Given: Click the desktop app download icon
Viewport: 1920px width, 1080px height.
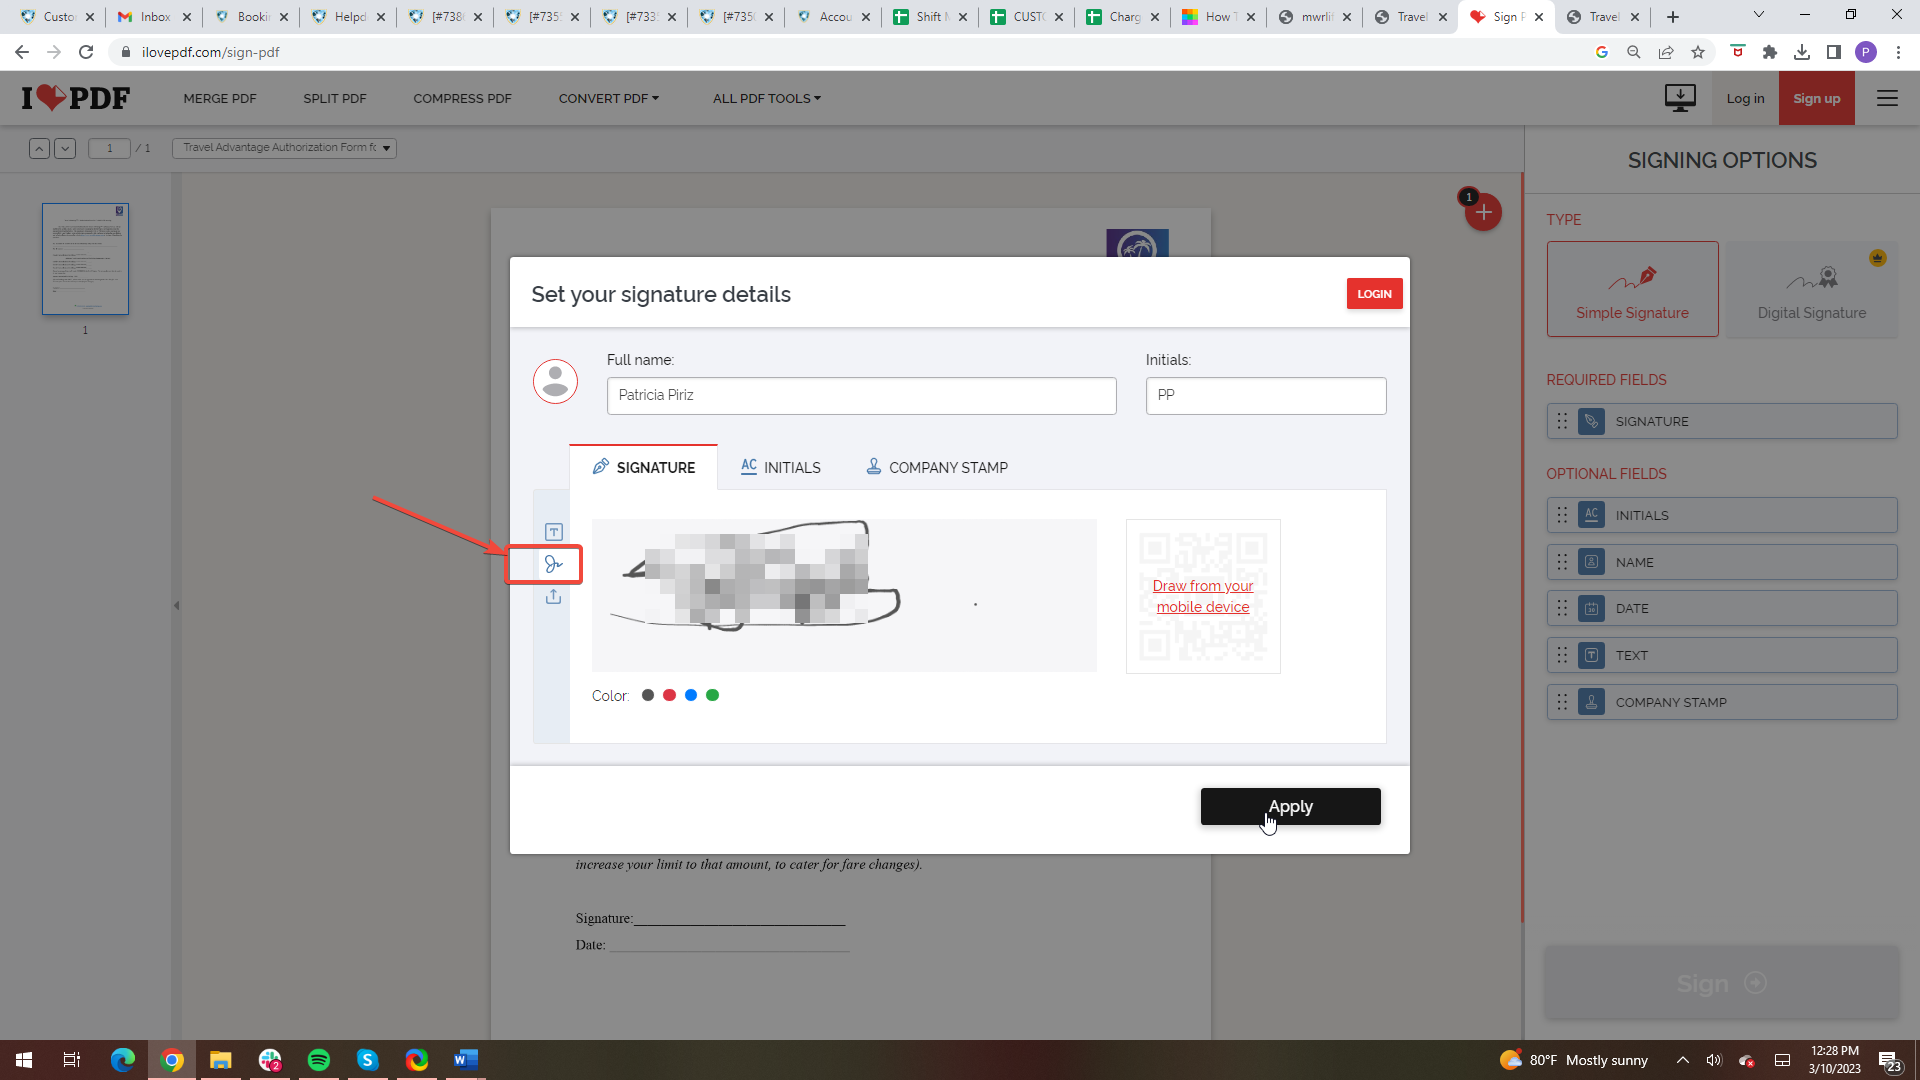Looking at the screenshot, I should point(1679,98).
